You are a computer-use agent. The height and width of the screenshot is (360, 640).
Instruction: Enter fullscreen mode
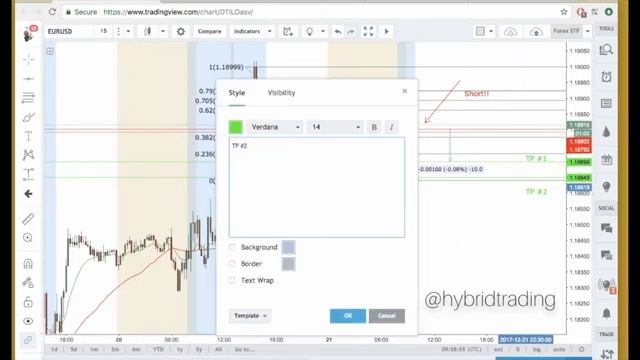coord(368,31)
